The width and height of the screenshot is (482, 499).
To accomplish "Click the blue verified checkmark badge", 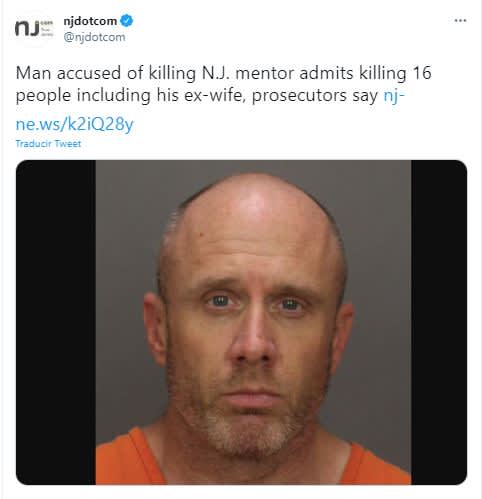I will tap(127, 21).
